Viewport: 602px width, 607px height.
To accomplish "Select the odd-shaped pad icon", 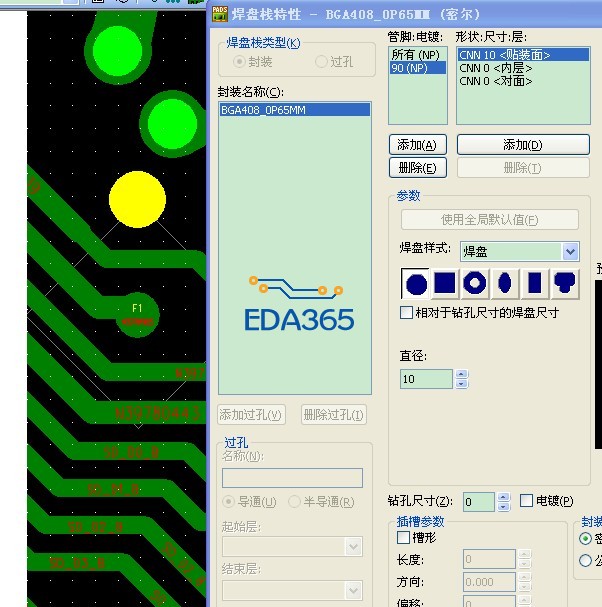I will 564,284.
